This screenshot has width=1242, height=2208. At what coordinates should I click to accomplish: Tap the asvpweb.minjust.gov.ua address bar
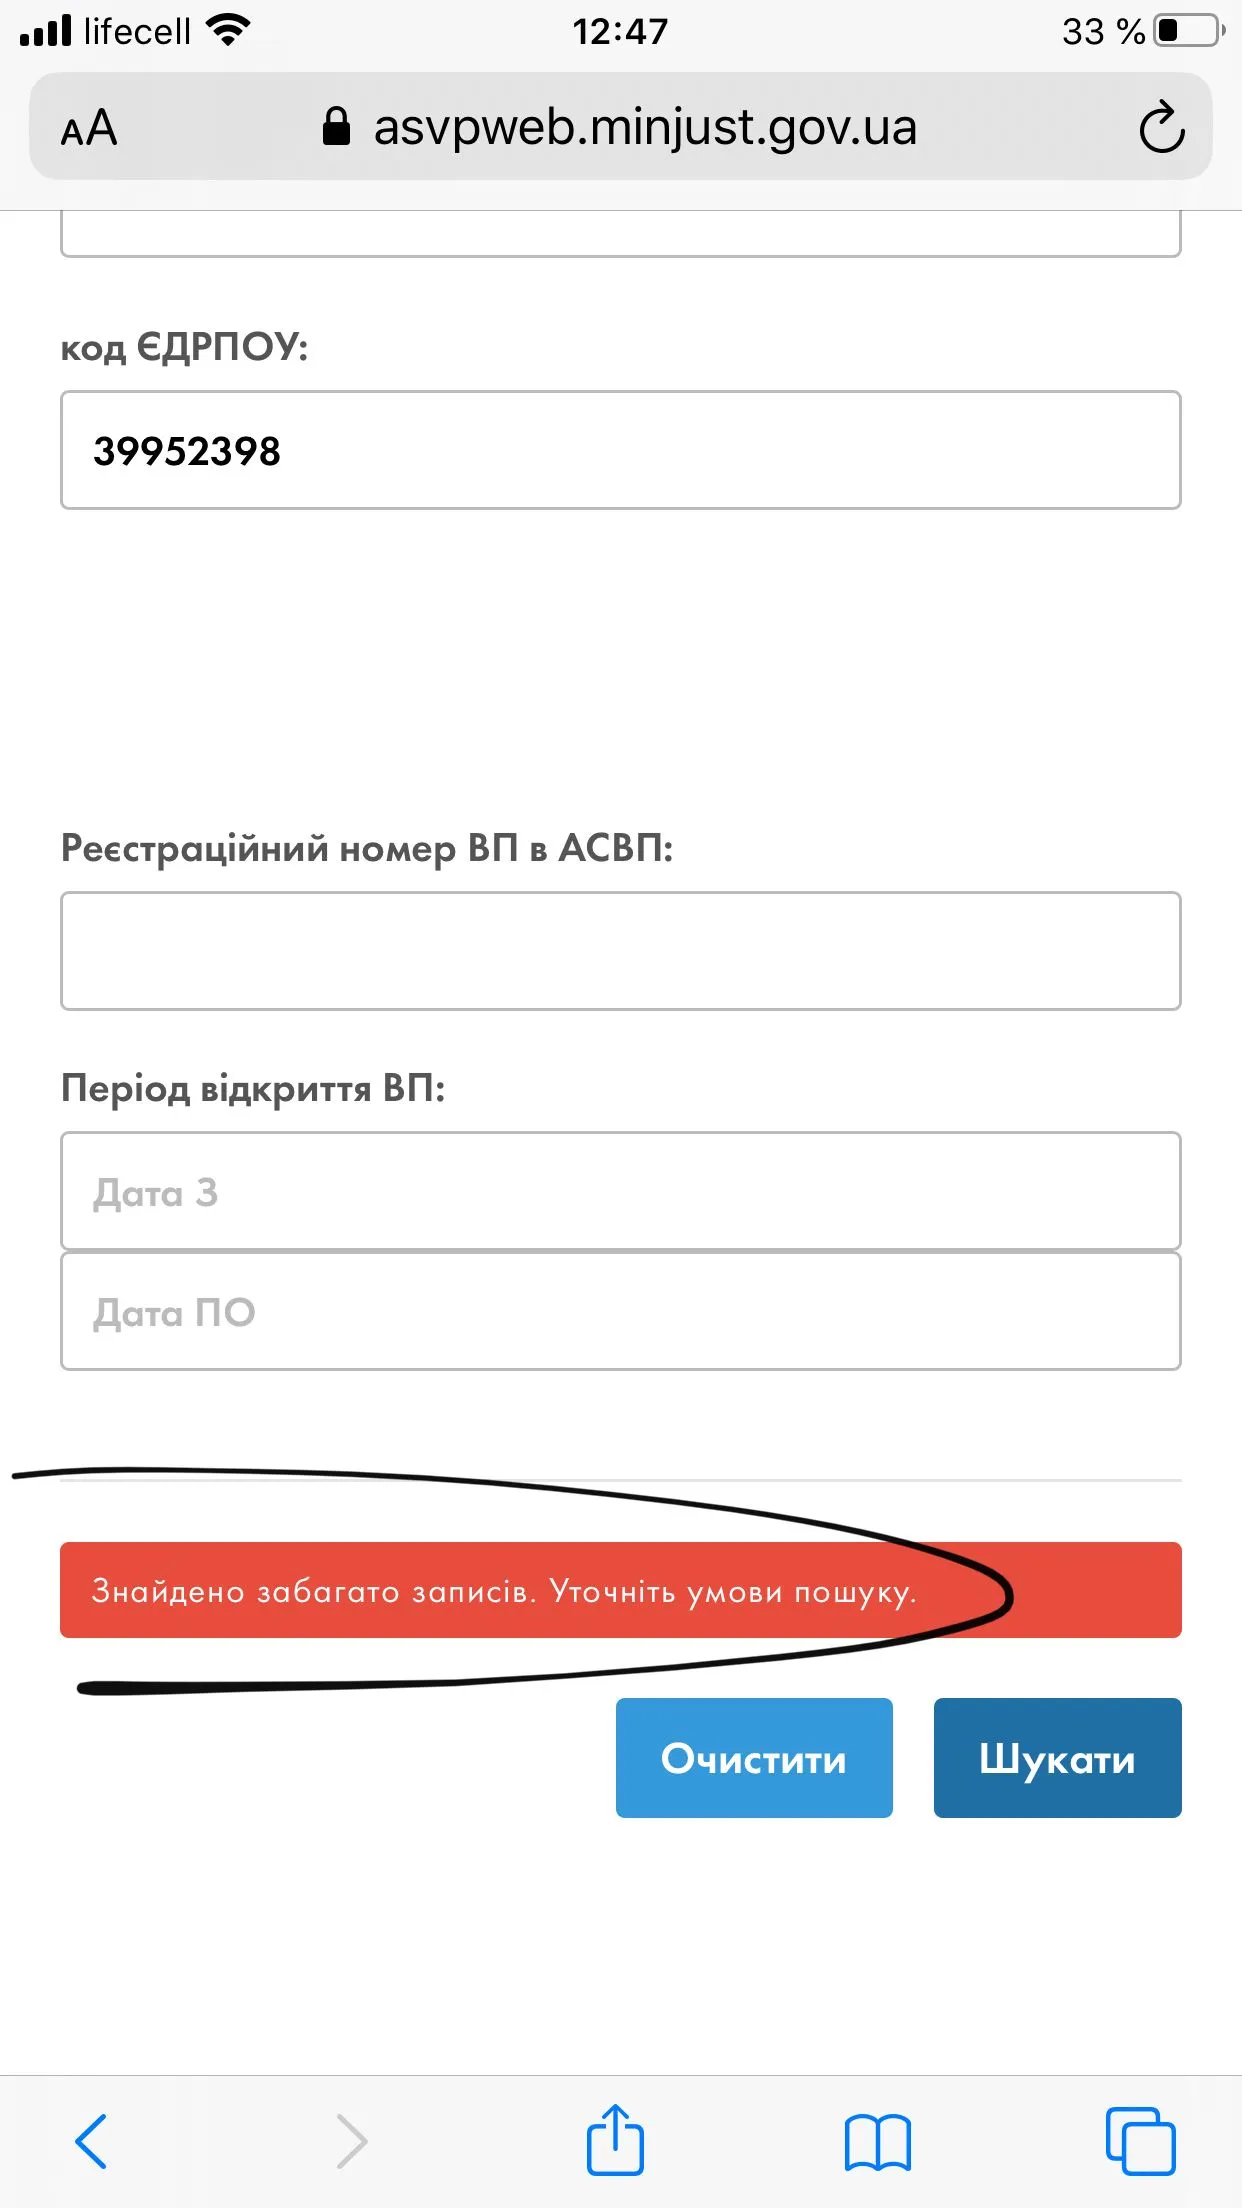click(x=644, y=127)
